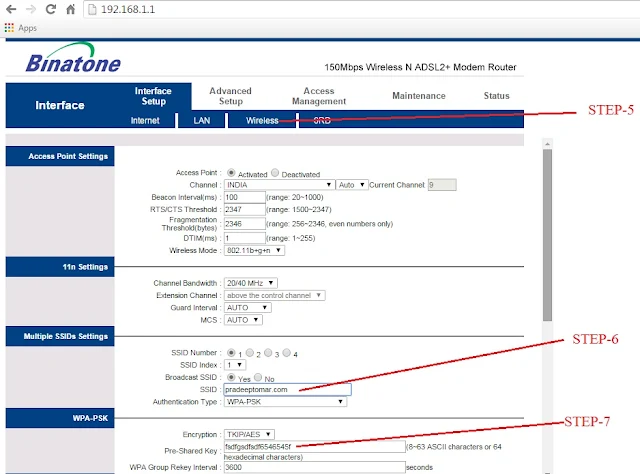Click the Fragmentation Threshold field
Screen dimensions: 640x474
click(x=244, y=224)
